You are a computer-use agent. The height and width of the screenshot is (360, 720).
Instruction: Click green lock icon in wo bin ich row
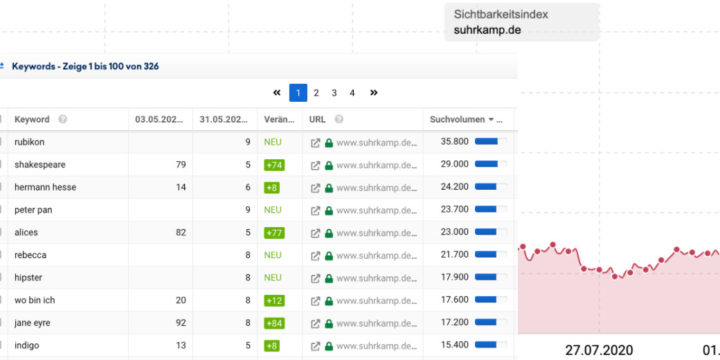tap(328, 300)
